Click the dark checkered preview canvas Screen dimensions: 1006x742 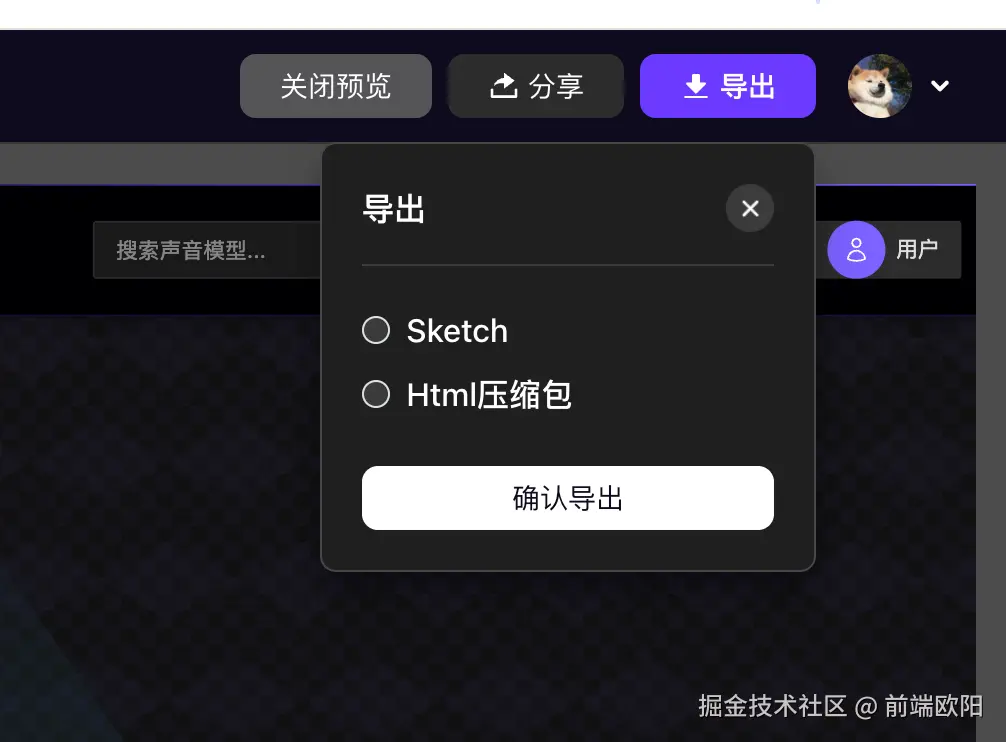coord(160,513)
